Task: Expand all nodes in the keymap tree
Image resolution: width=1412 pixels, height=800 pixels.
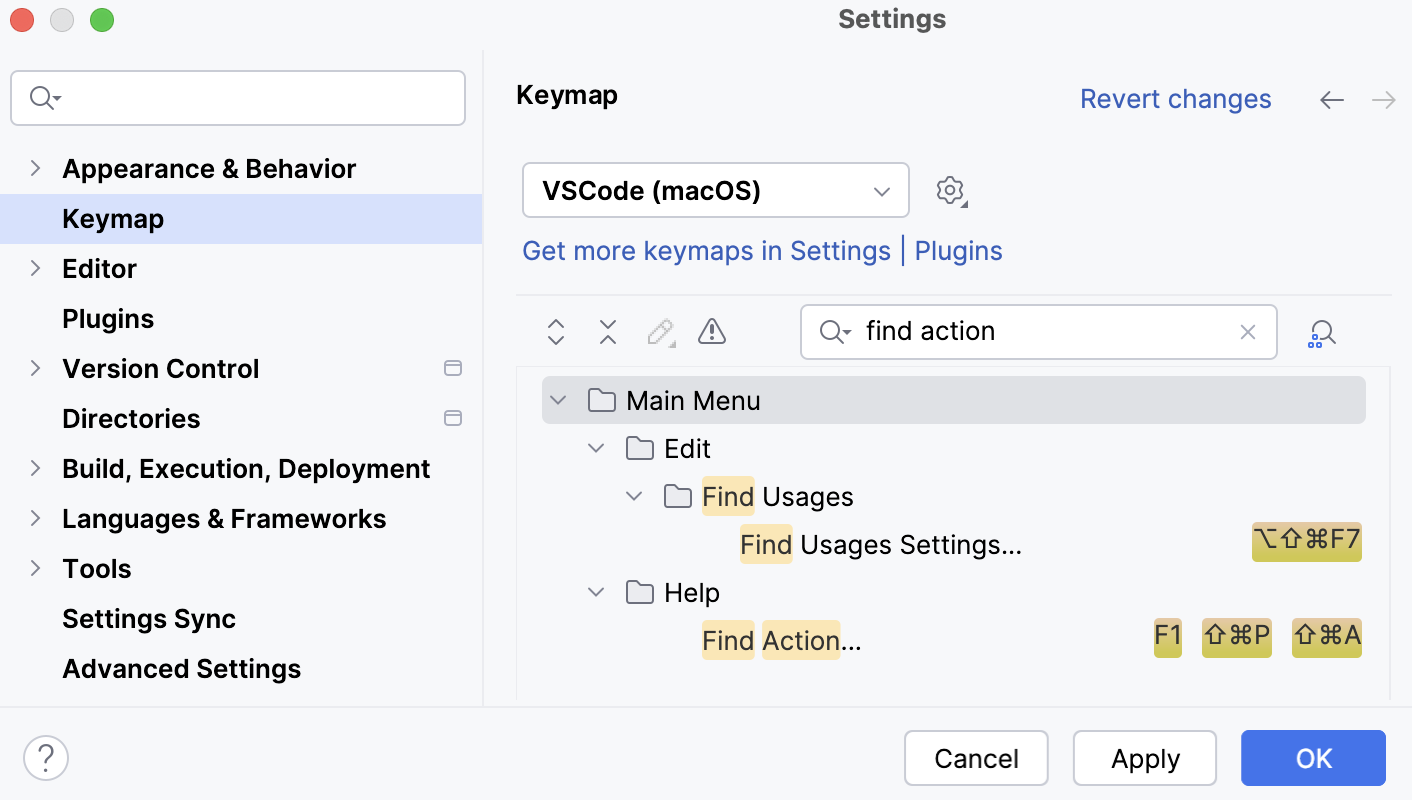Action: click(x=556, y=332)
